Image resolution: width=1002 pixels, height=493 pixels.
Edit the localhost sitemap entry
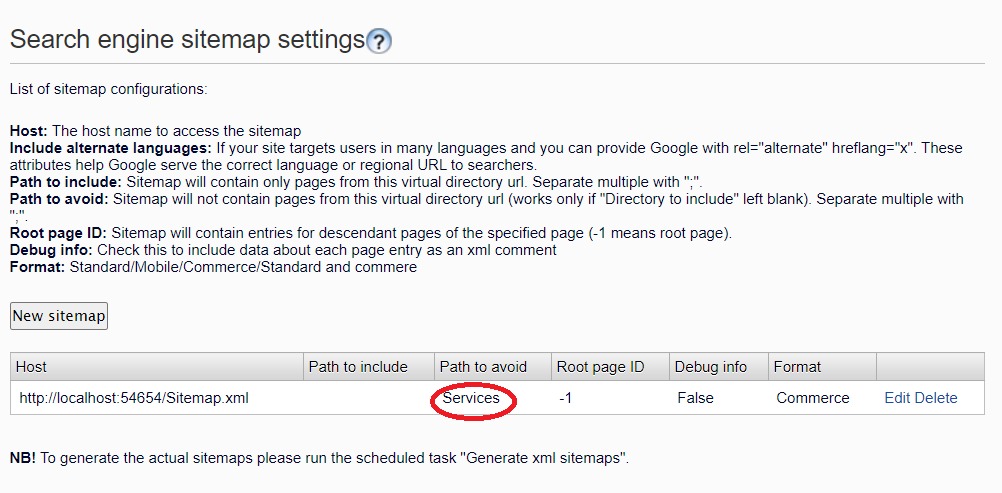(897, 398)
